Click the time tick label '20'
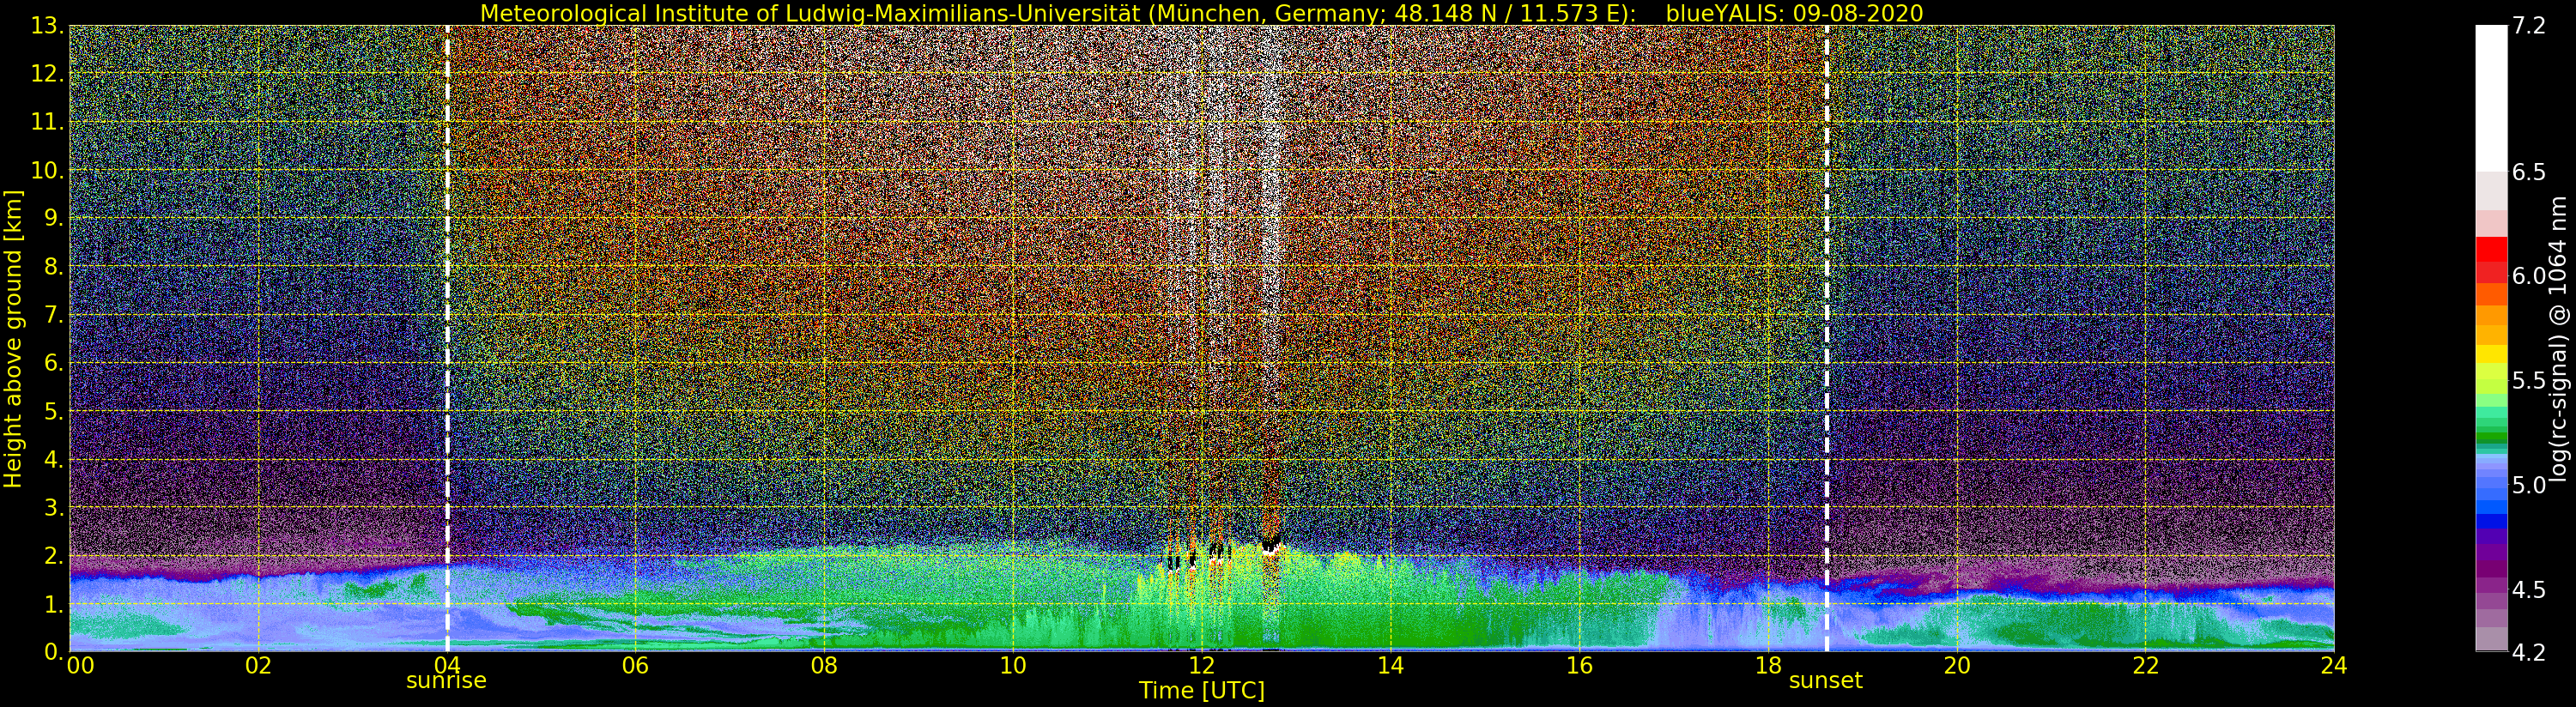2576x707 pixels. tap(1956, 665)
